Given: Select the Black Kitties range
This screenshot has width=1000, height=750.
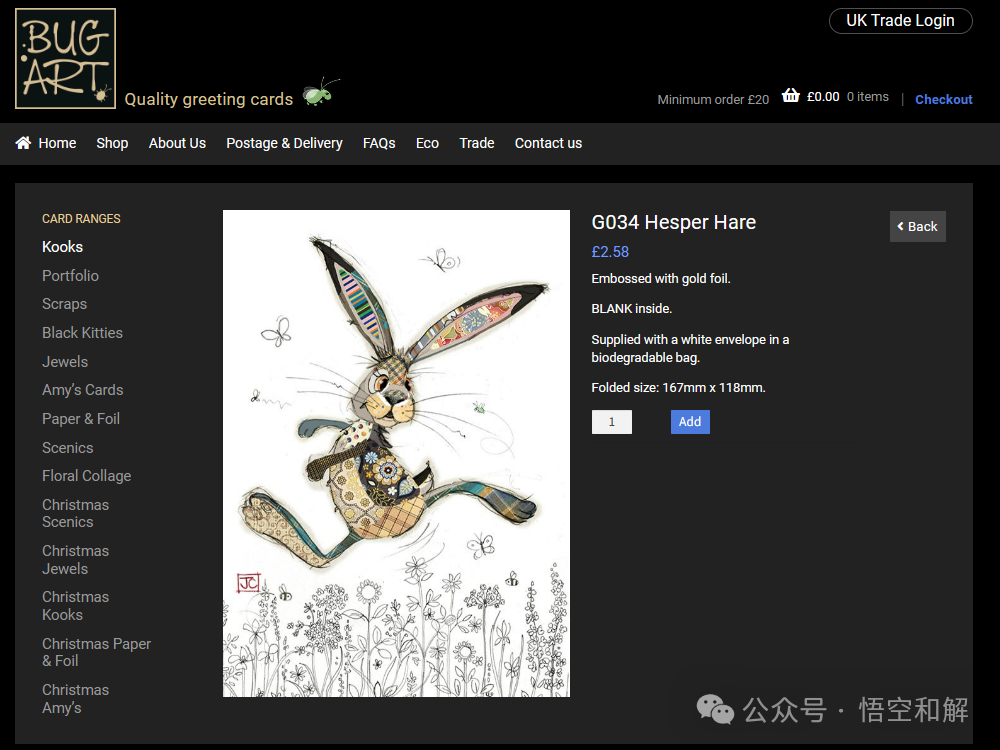Looking at the screenshot, I should pyautogui.click(x=82, y=333).
